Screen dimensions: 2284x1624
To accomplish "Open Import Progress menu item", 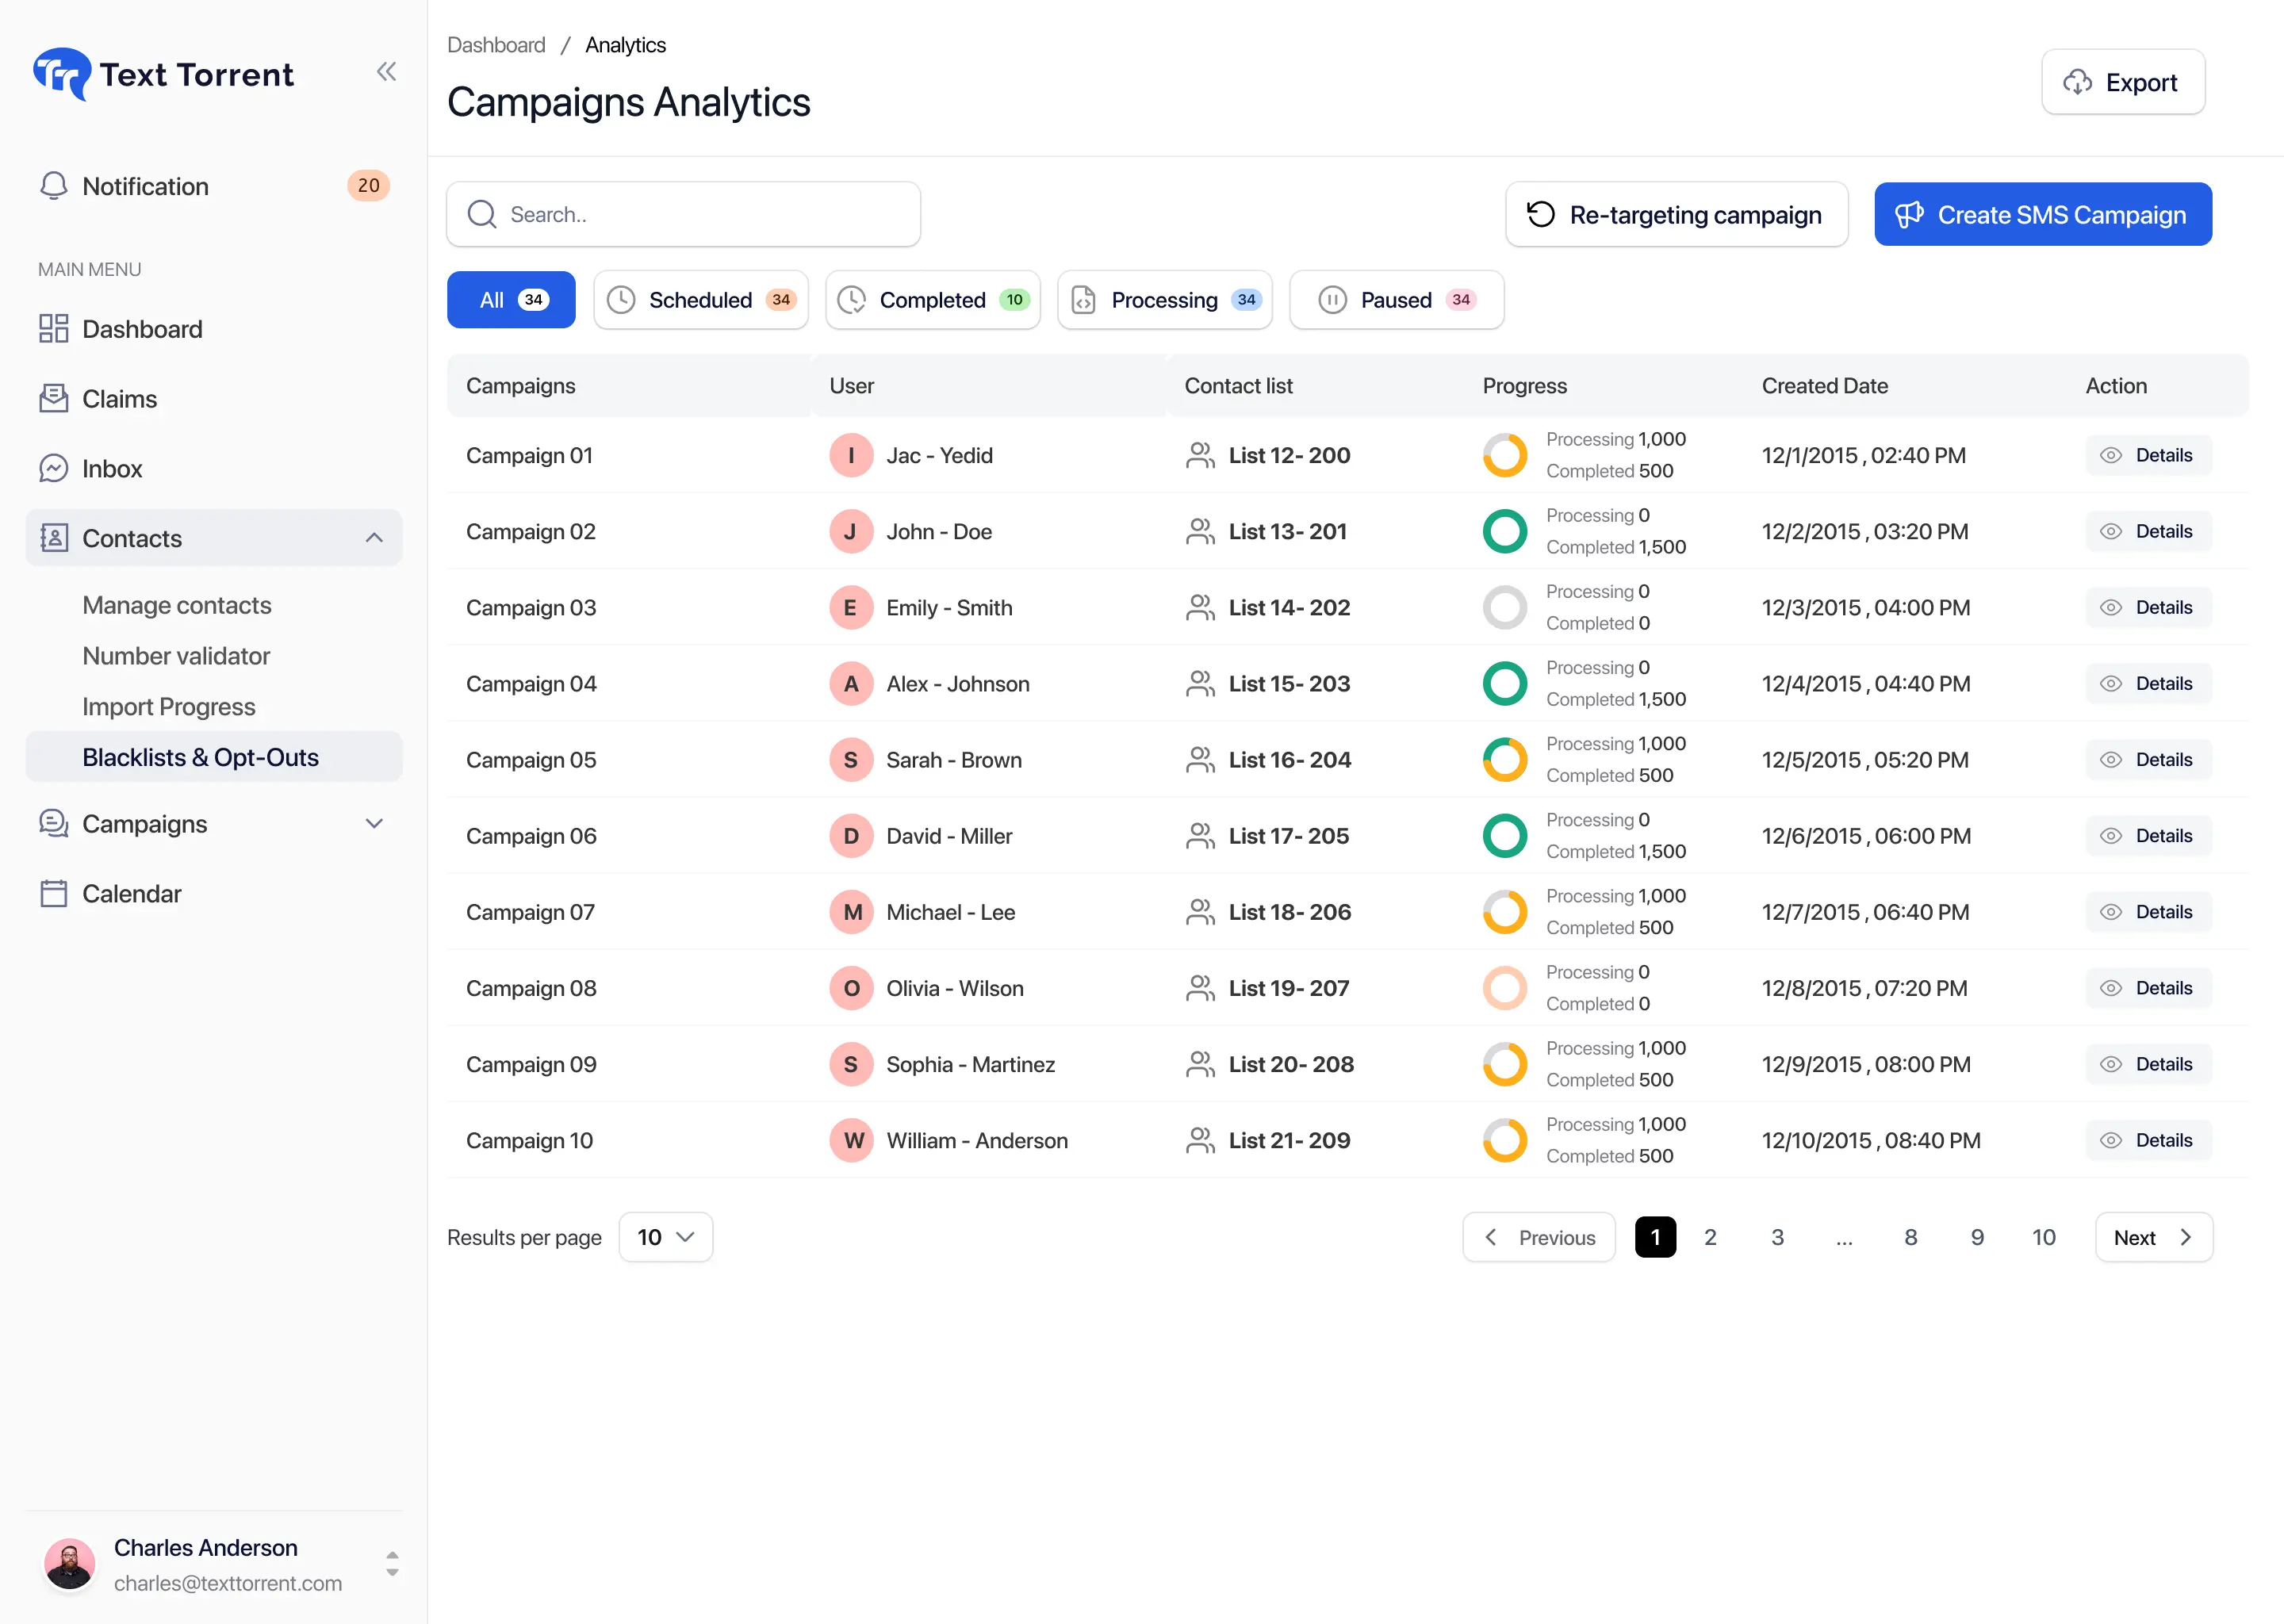I will pos(169,707).
